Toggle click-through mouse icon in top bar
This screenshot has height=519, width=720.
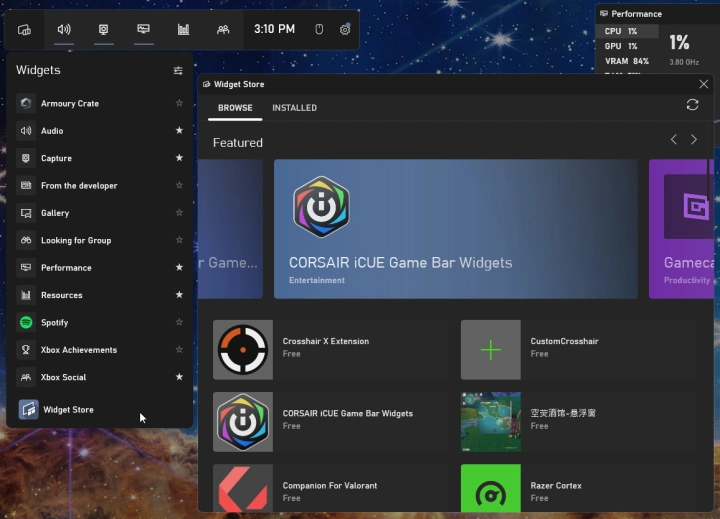(x=318, y=29)
